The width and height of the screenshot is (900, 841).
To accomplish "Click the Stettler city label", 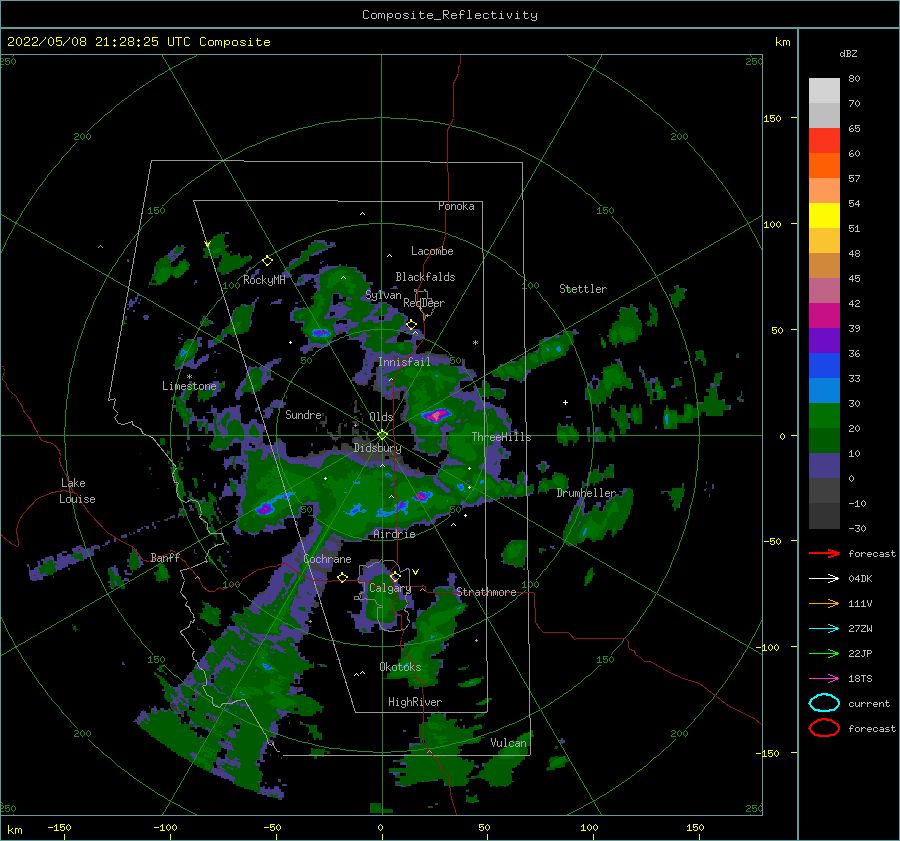I will click(x=583, y=289).
